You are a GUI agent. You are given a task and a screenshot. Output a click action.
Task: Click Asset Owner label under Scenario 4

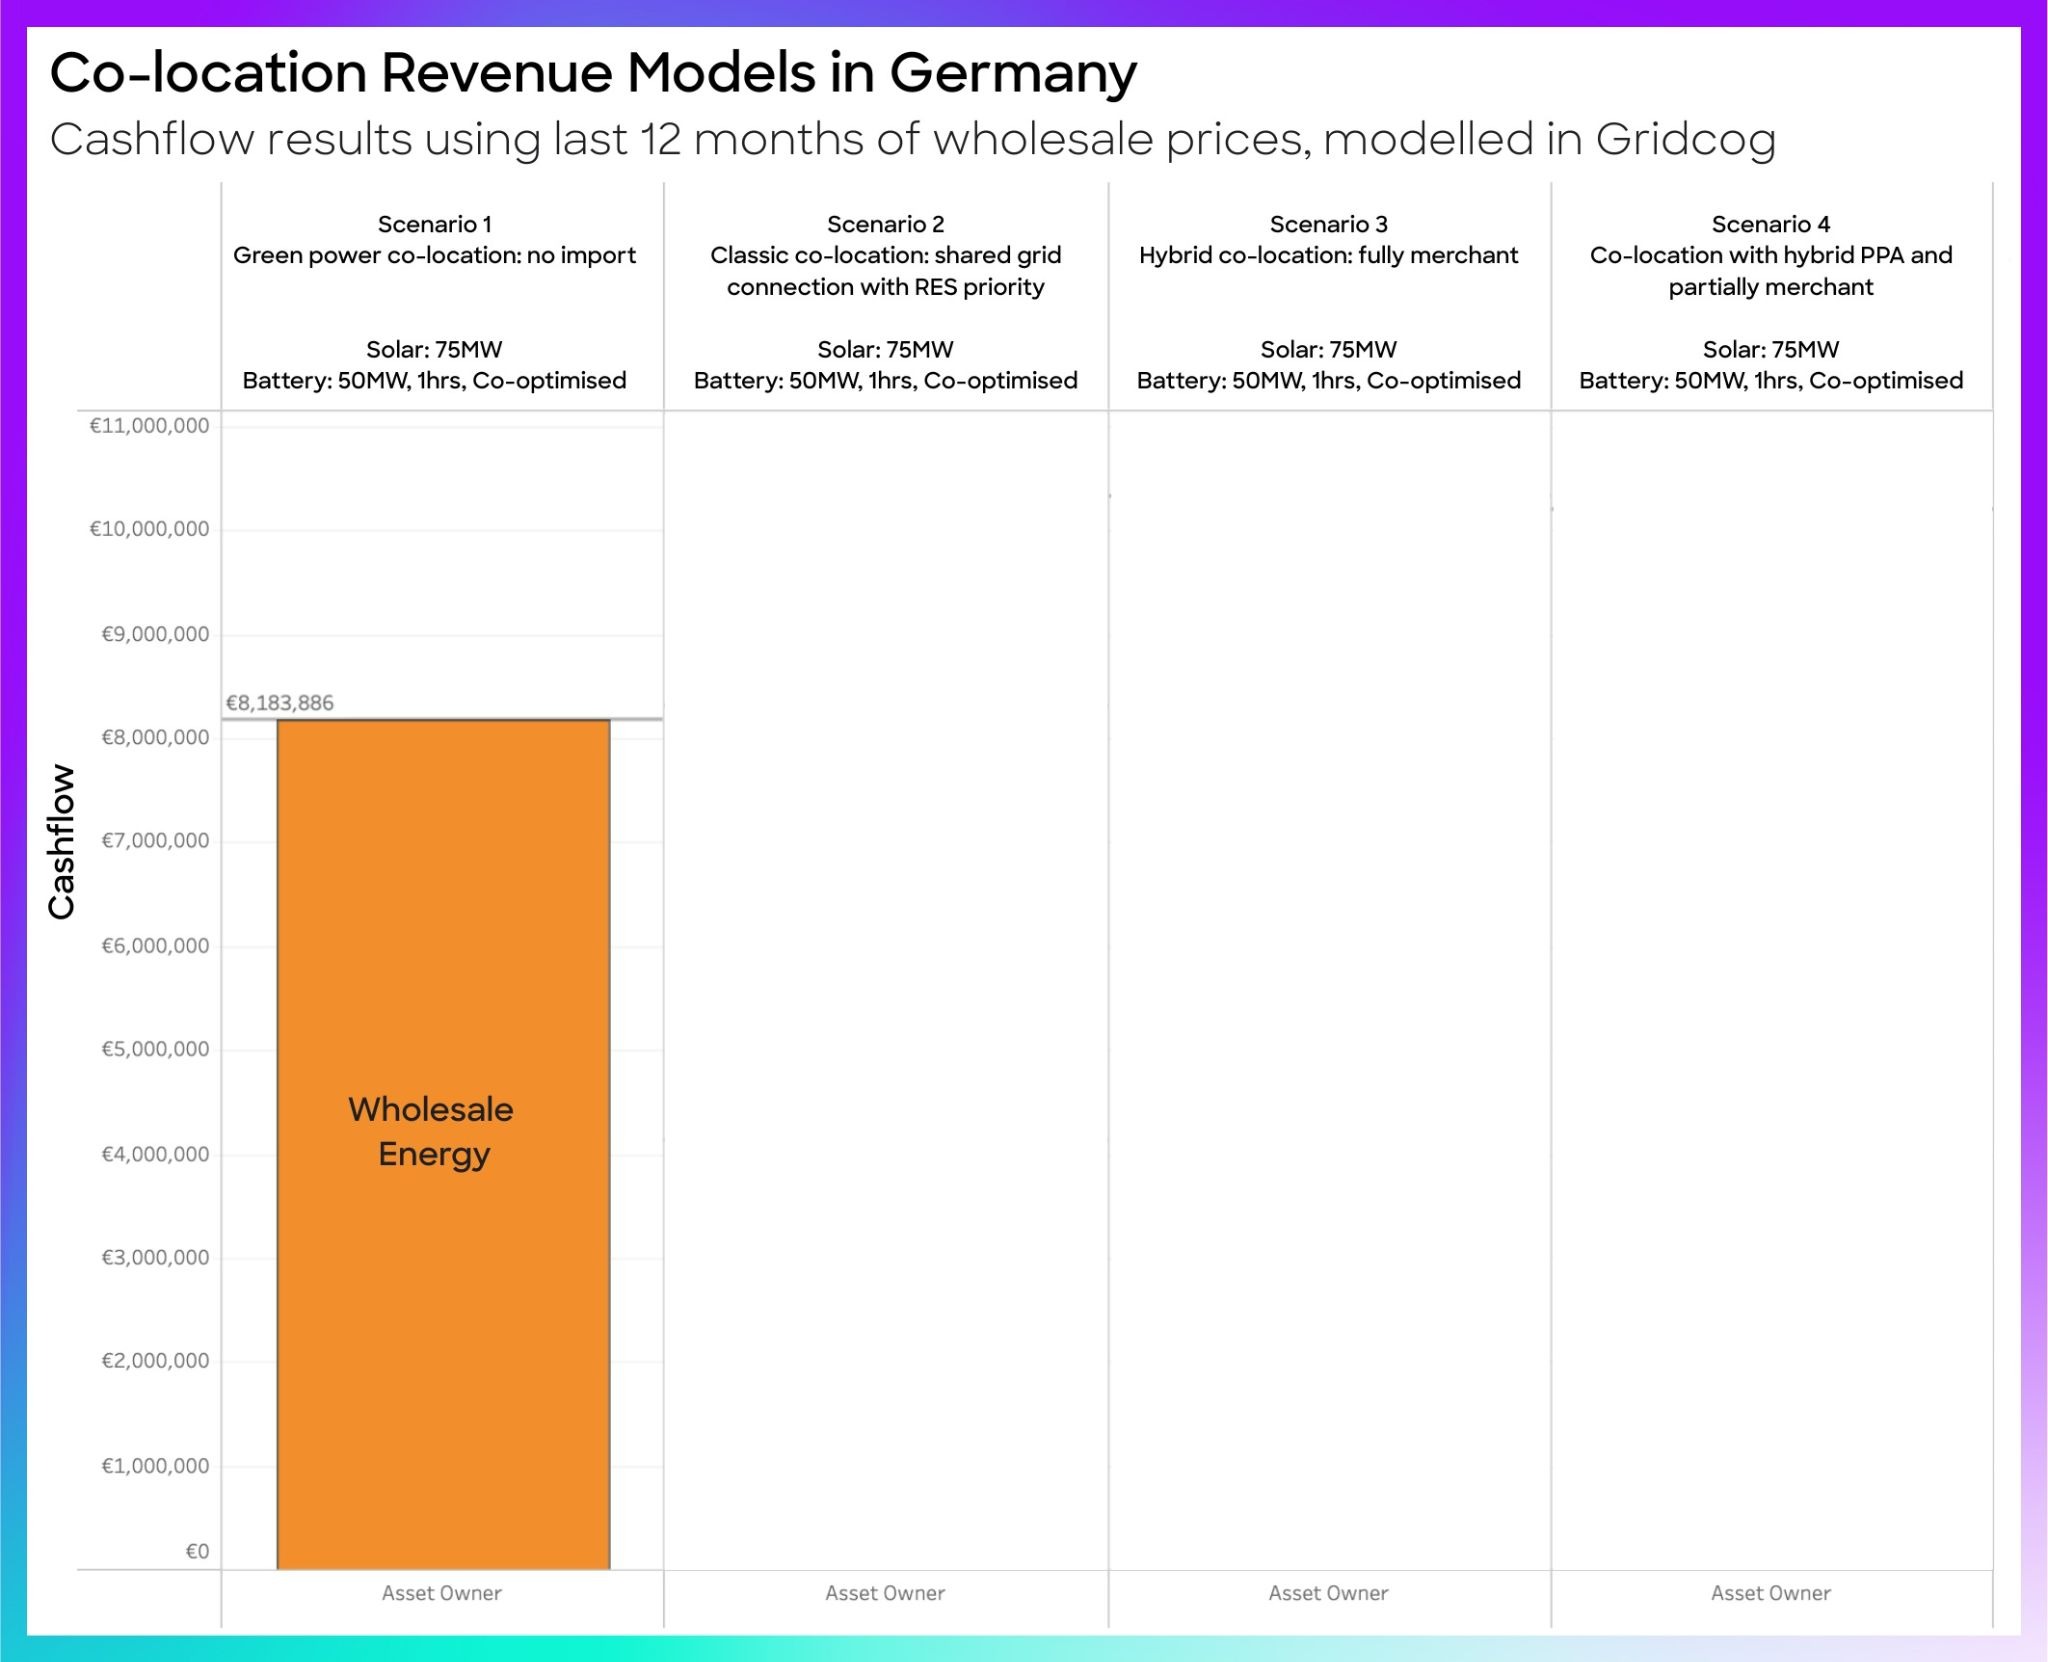(1770, 1593)
